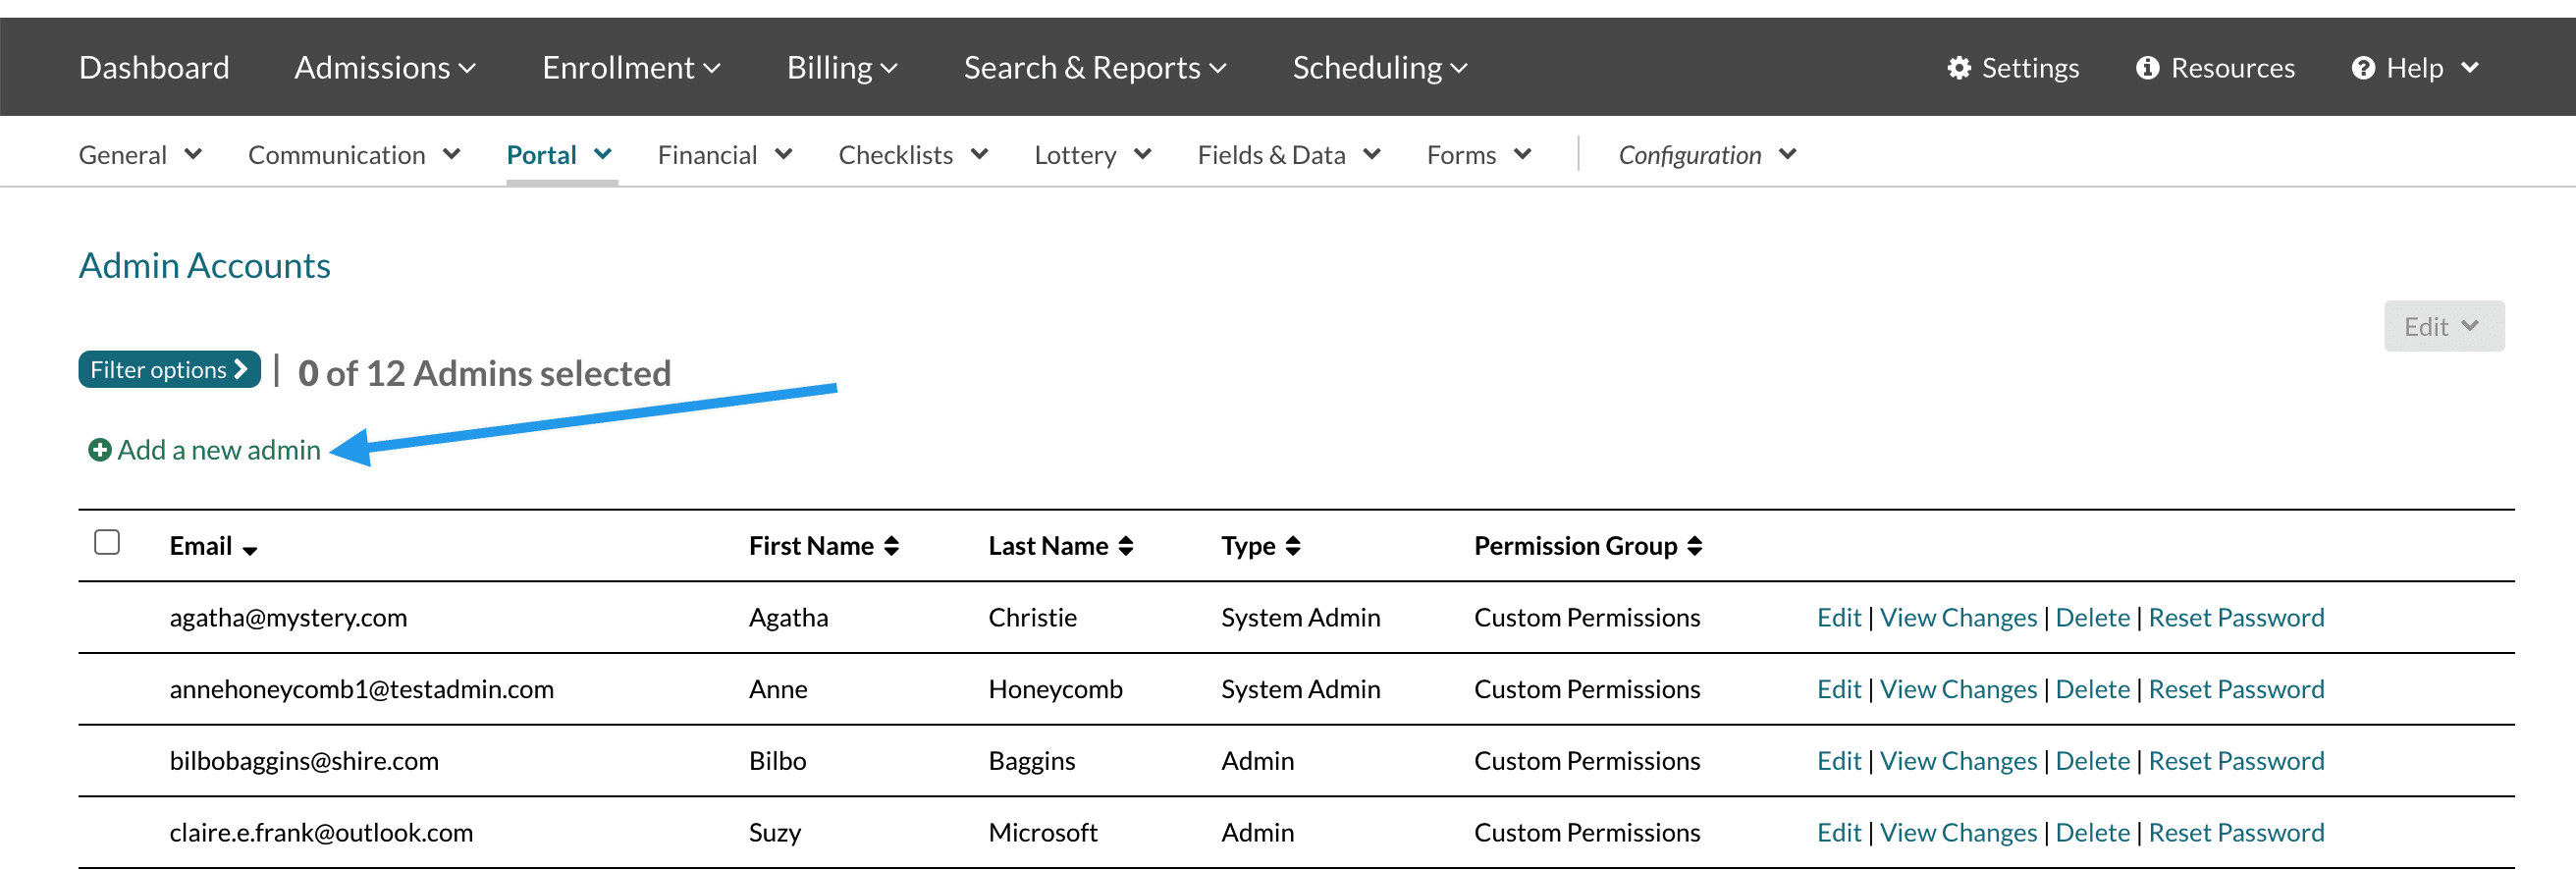Click the green plus icon to add admin
Image resolution: width=2576 pixels, height=870 pixels.
(x=99, y=451)
